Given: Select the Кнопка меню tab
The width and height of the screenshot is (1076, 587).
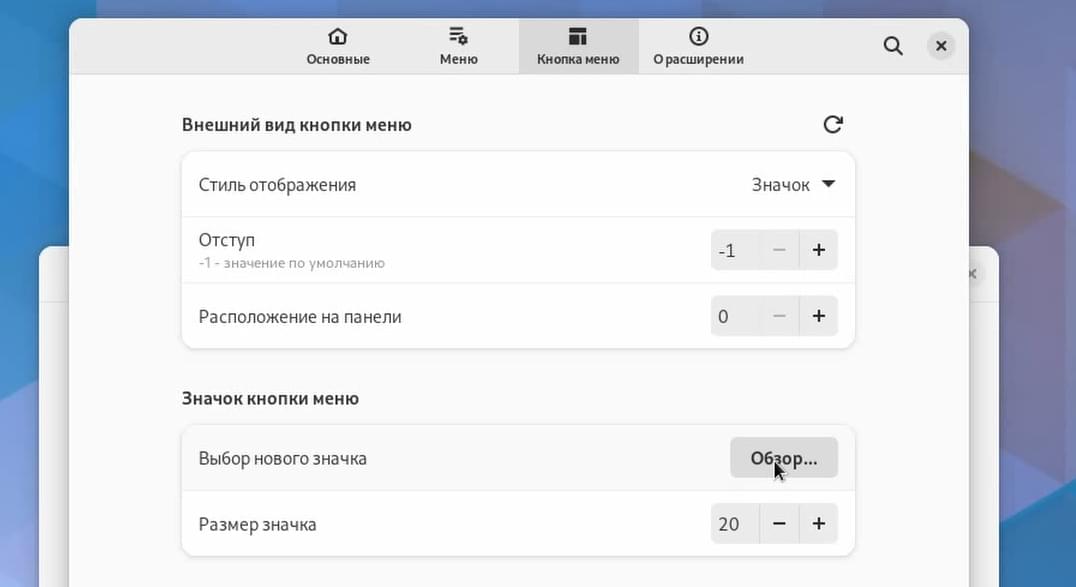Looking at the screenshot, I should coord(578,47).
